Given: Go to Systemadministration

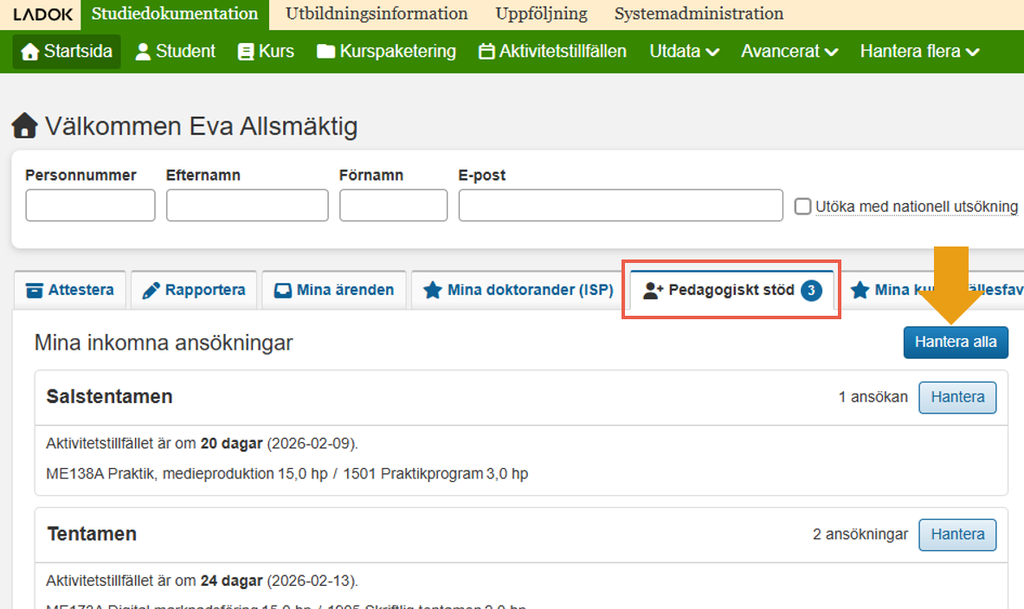Looking at the screenshot, I should click(699, 14).
